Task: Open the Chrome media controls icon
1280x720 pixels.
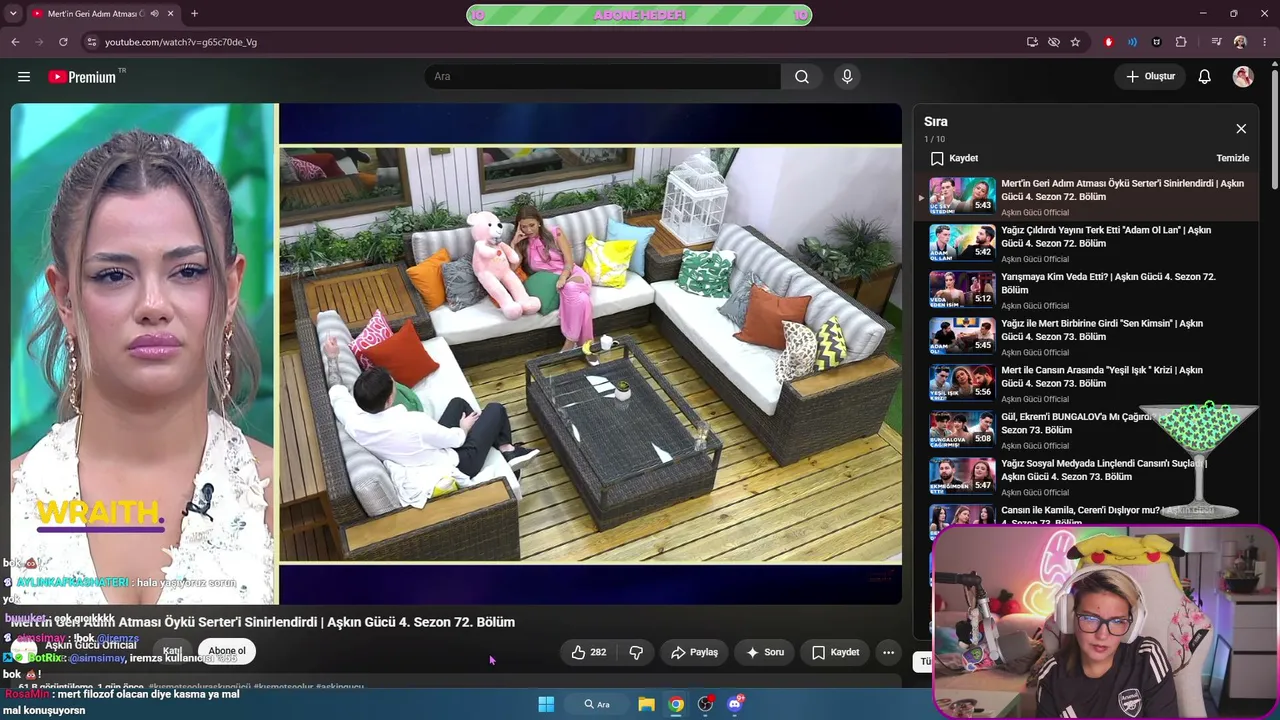Action: pos(1216,42)
